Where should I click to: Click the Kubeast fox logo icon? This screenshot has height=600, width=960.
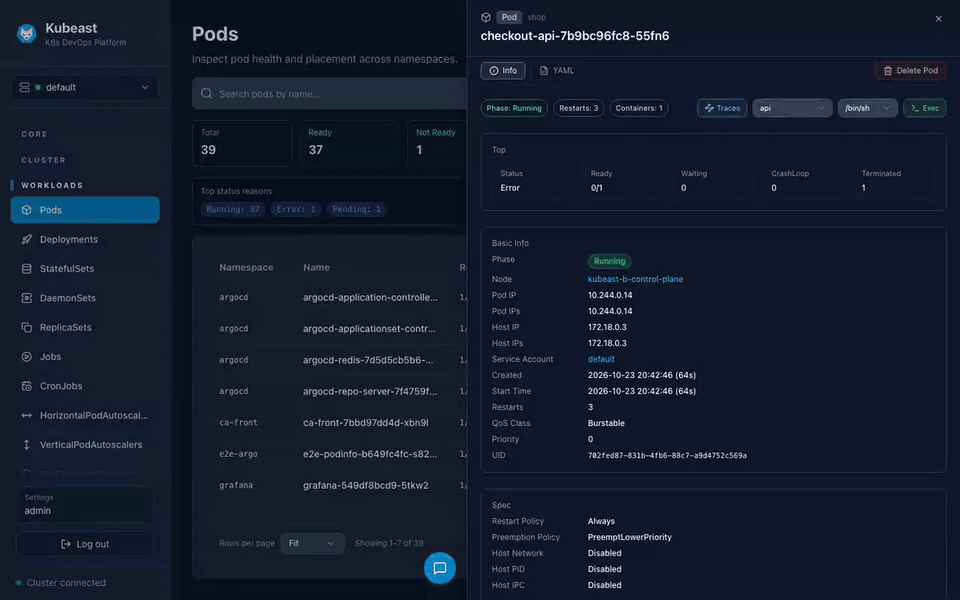(26, 34)
